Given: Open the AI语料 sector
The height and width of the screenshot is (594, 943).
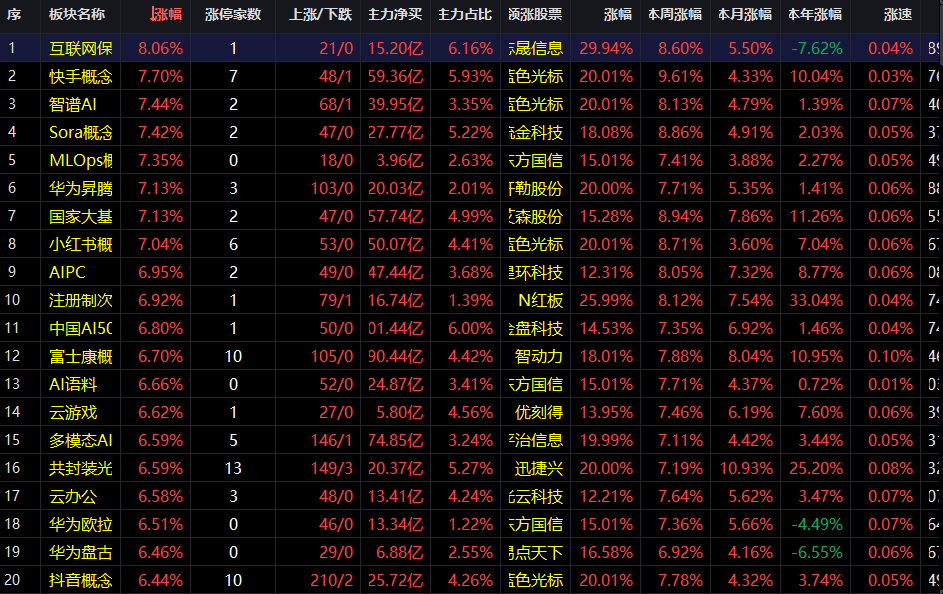Looking at the screenshot, I should (73, 384).
